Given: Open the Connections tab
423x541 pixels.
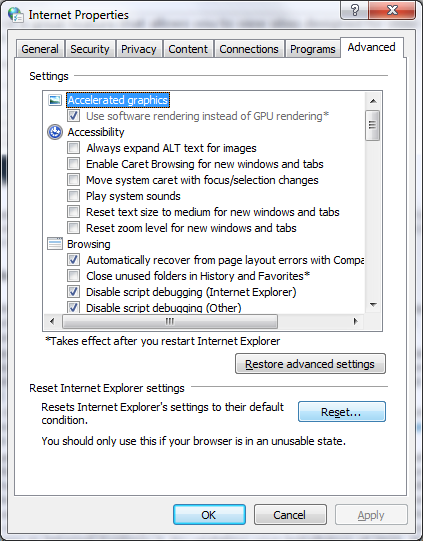Looking at the screenshot, I should (x=249, y=49).
